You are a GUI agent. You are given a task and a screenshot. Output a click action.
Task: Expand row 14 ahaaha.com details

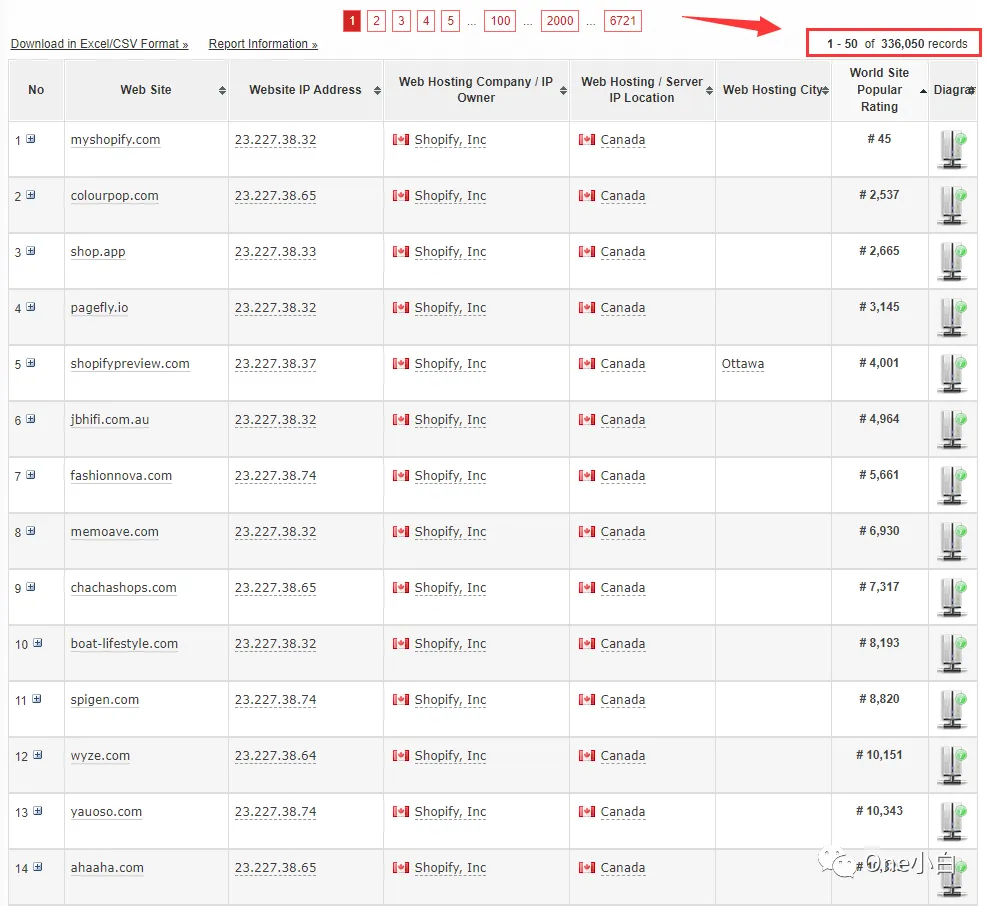pyautogui.click(x=38, y=867)
